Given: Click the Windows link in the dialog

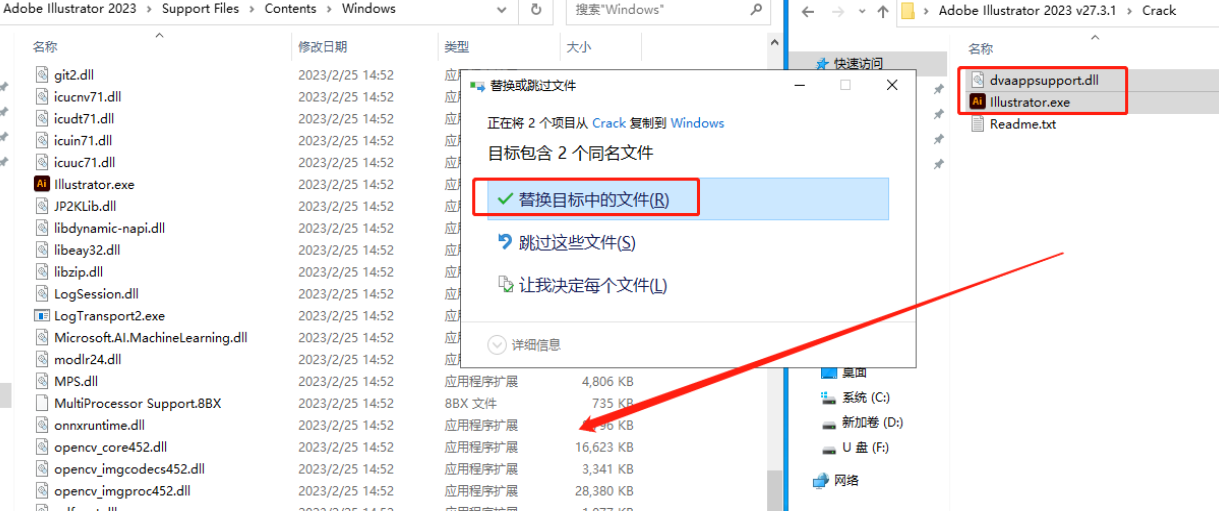Looking at the screenshot, I should coord(697,123).
